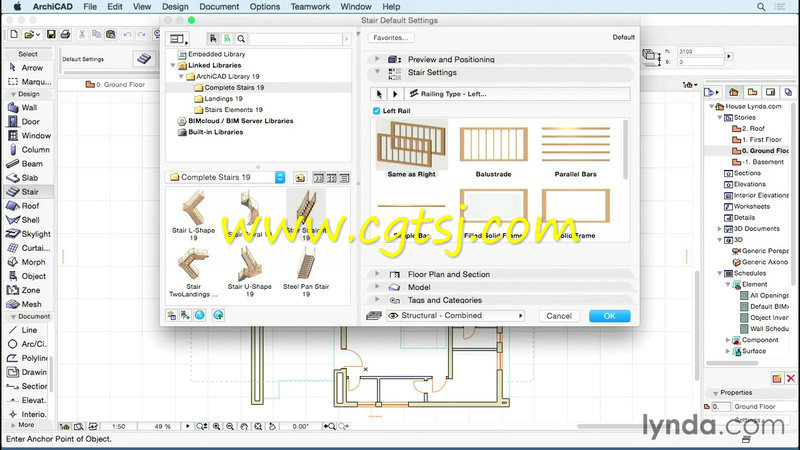Collapse the Stair Settings panel
Image resolution: width=800 pixels, height=450 pixels.
point(377,72)
